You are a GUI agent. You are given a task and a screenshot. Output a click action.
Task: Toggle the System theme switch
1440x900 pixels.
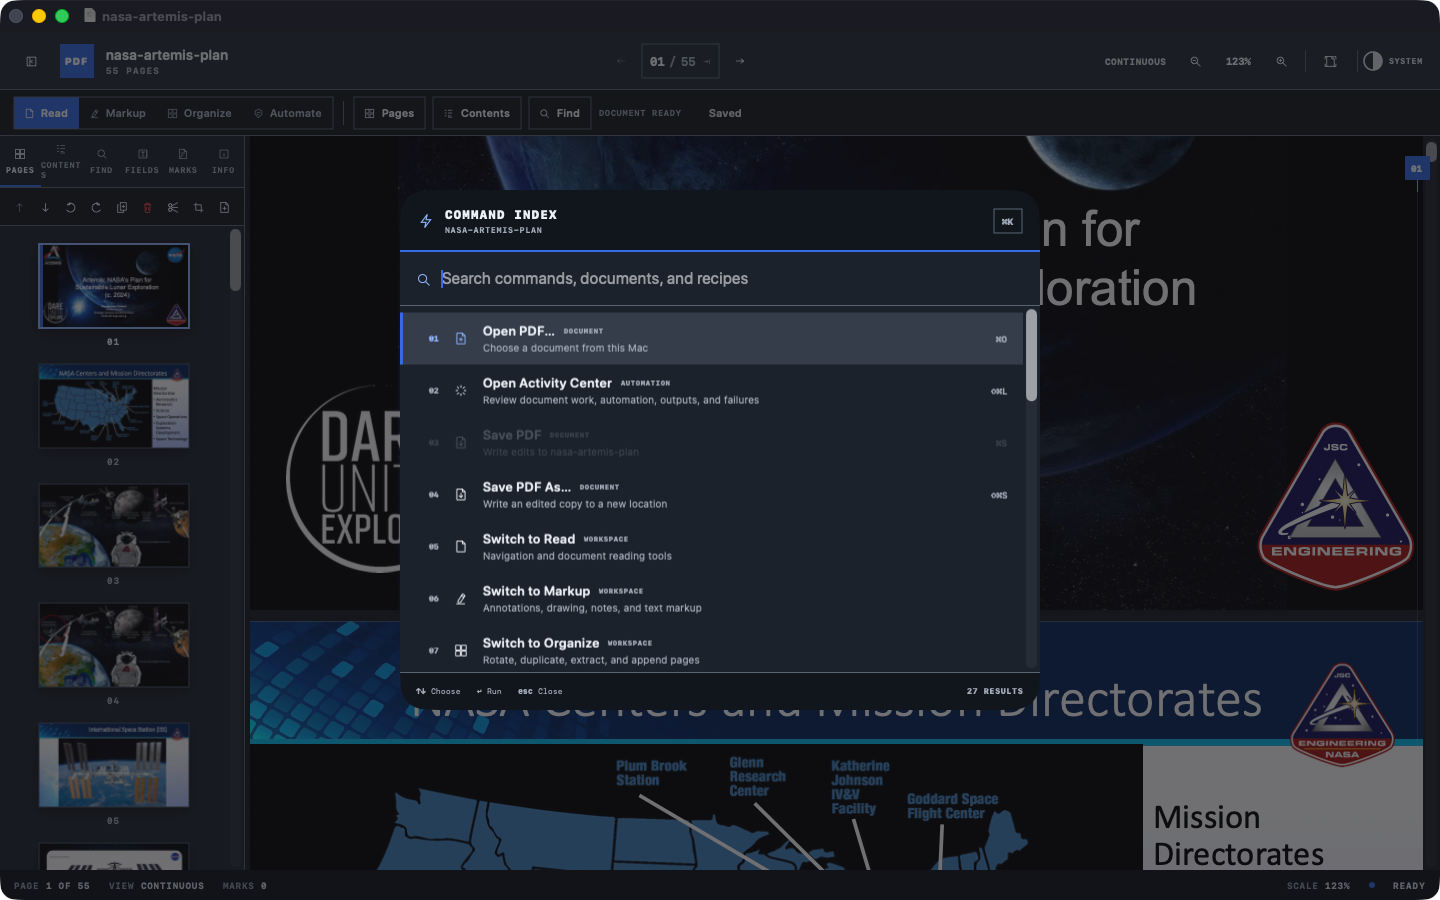tap(1393, 61)
